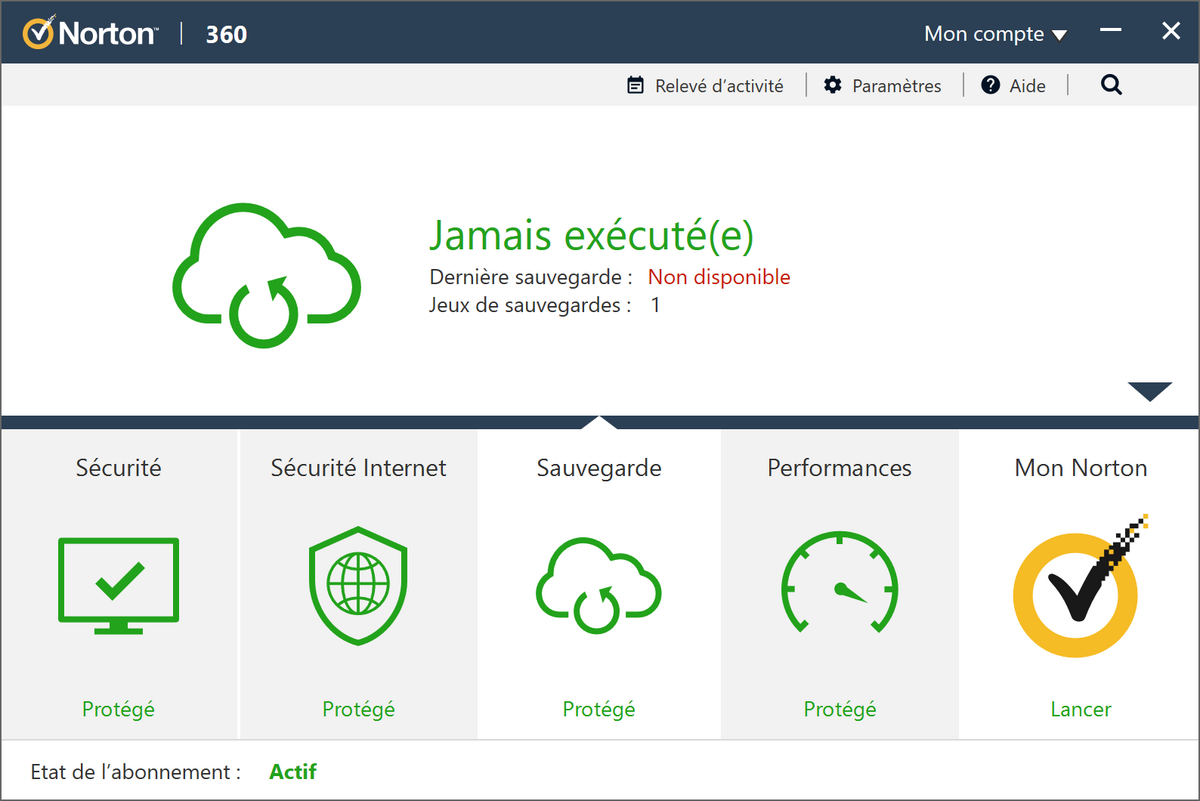Select the Sécurité Internet tab label
Screen dimensions: 1200x801
358,468
